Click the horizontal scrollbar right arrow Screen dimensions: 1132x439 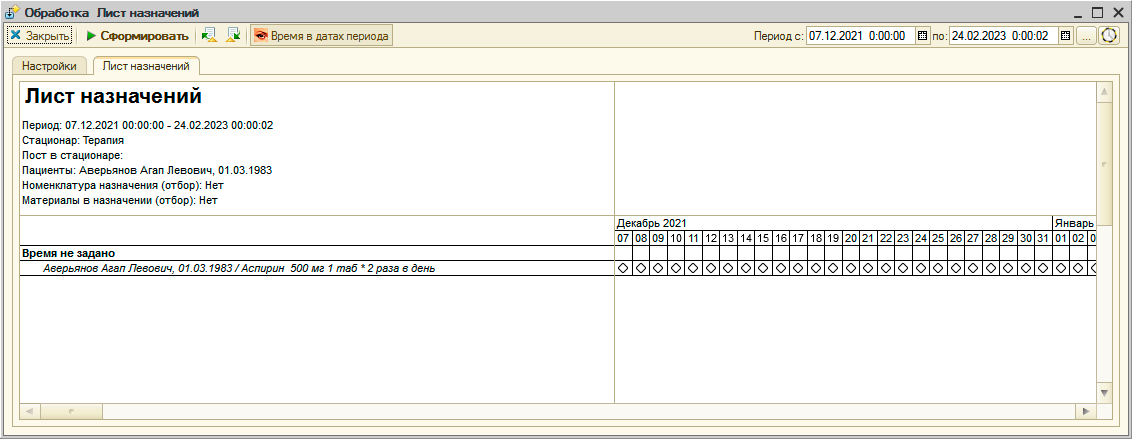1084,411
